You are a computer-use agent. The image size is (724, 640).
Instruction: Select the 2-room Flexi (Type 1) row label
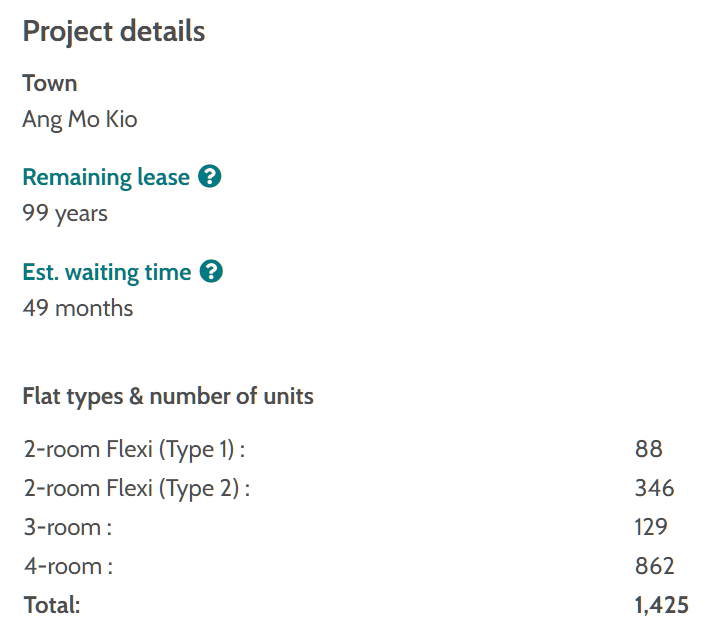[x=135, y=450]
